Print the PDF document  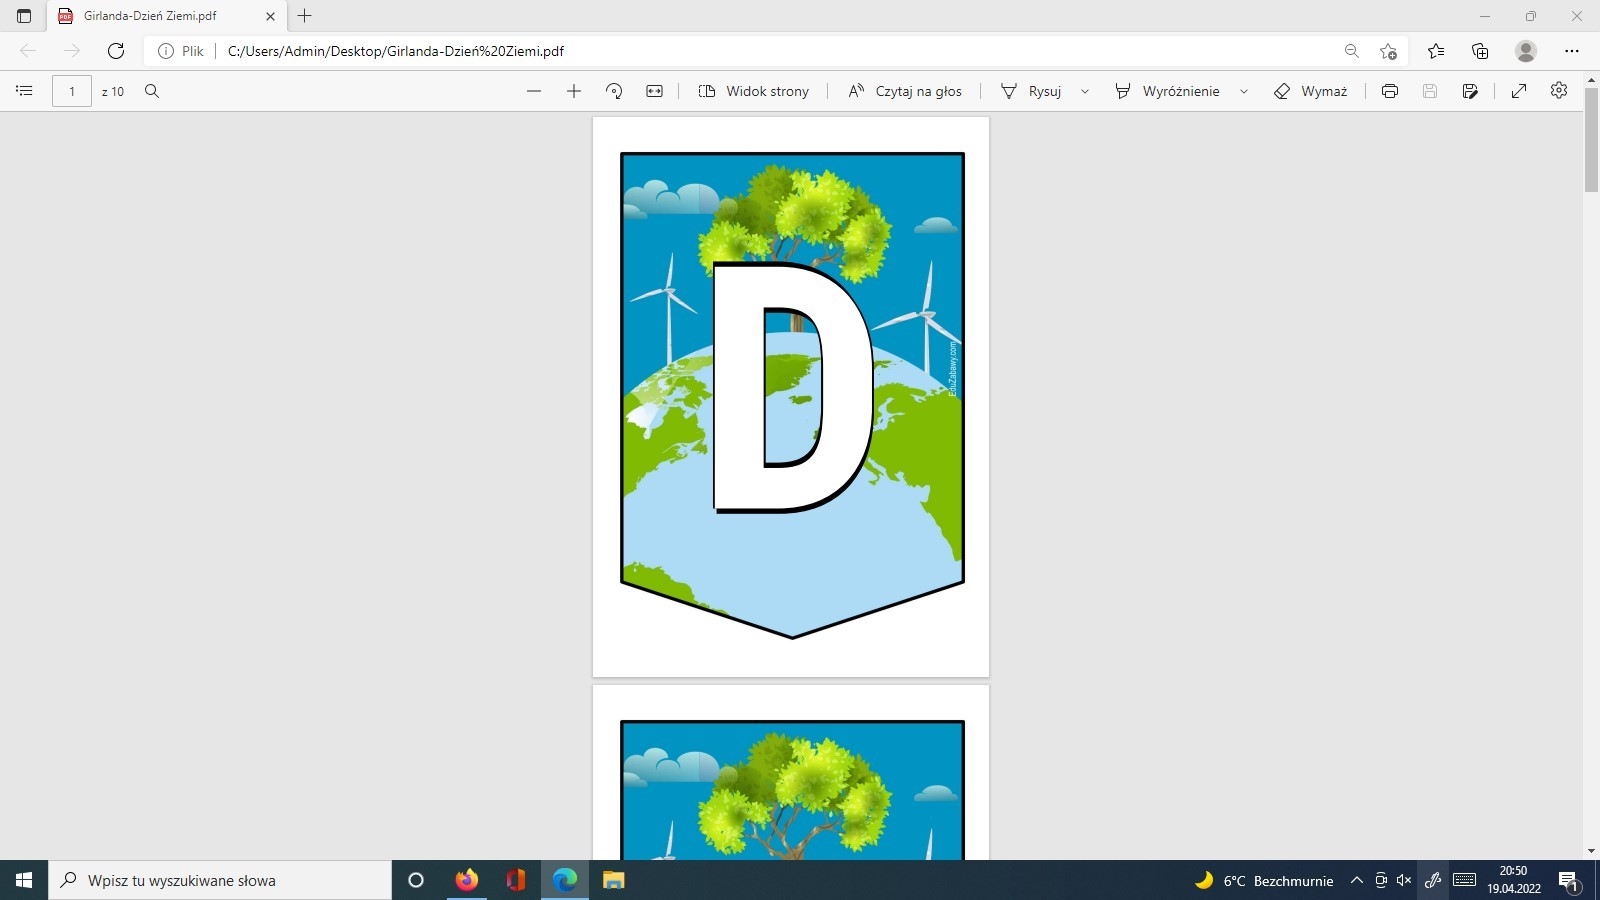1390,91
